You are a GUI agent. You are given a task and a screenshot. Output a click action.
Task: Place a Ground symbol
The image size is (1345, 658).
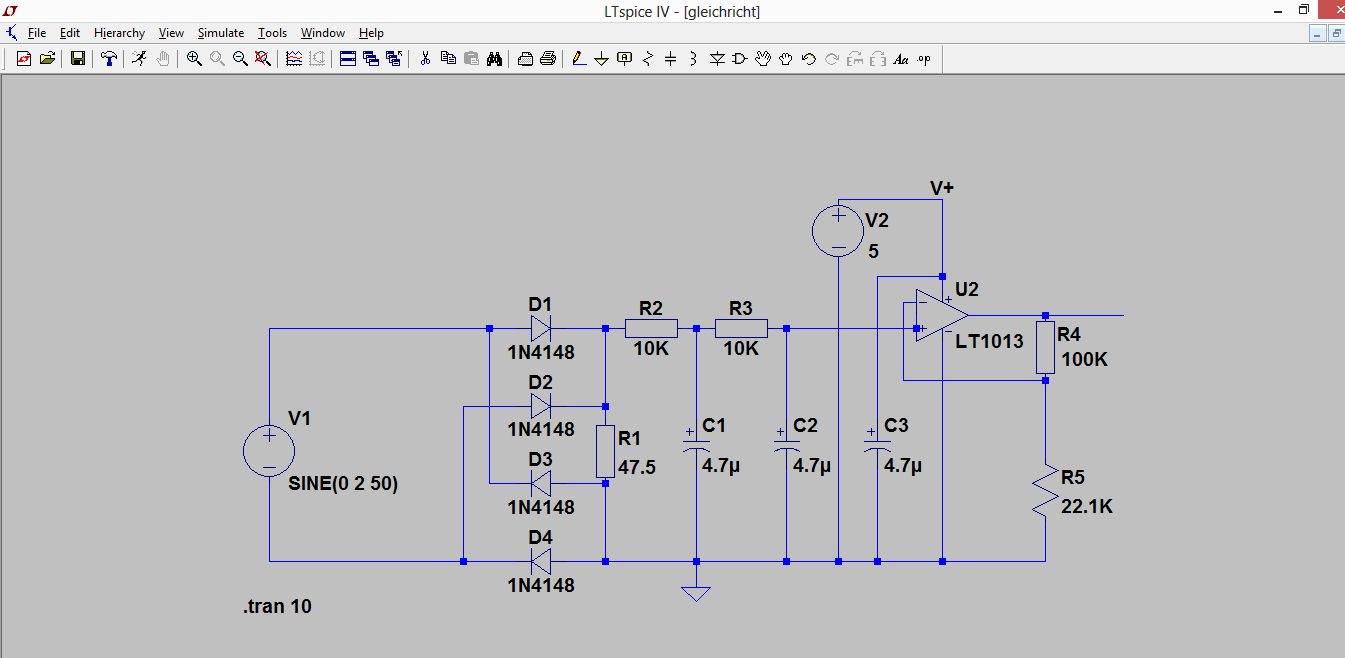(602, 59)
